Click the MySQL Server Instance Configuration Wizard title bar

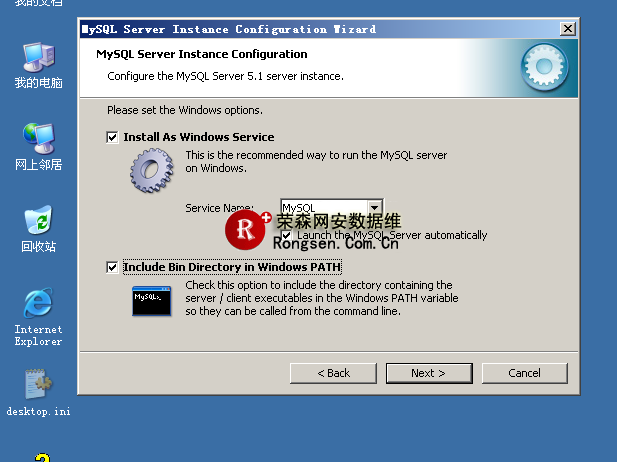click(x=300, y=29)
